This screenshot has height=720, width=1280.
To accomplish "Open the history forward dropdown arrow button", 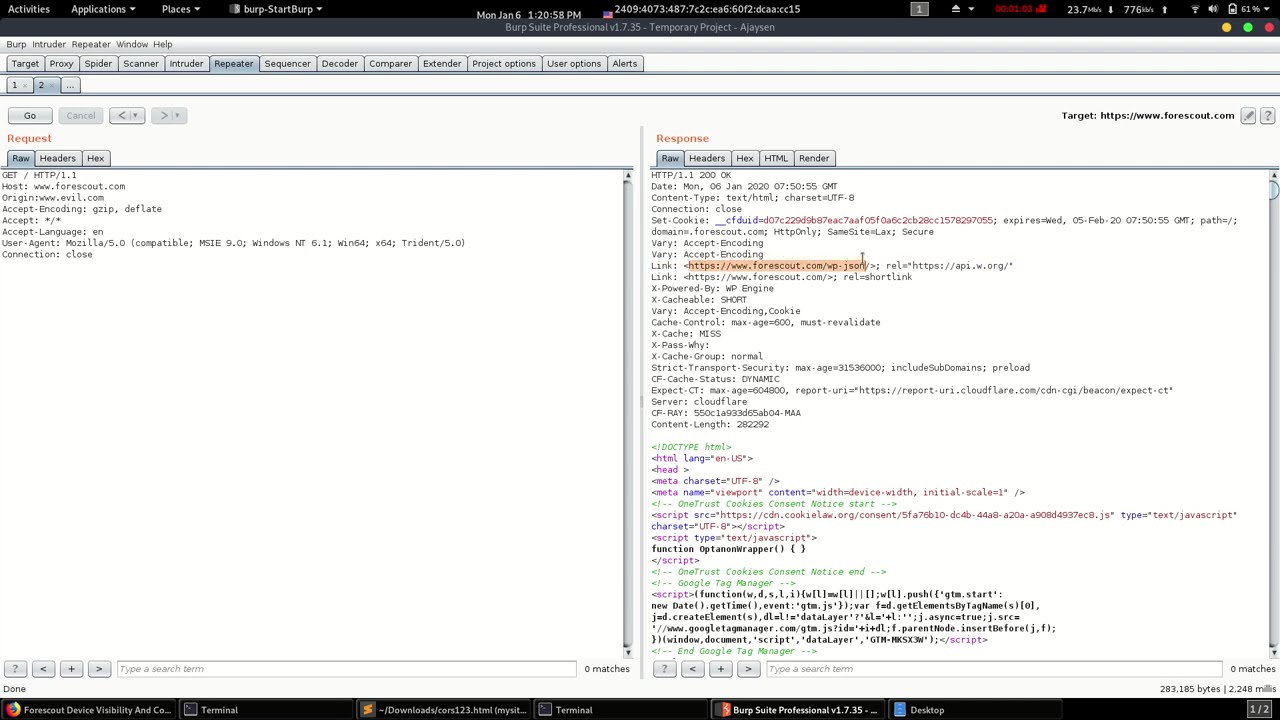I will [168, 116].
